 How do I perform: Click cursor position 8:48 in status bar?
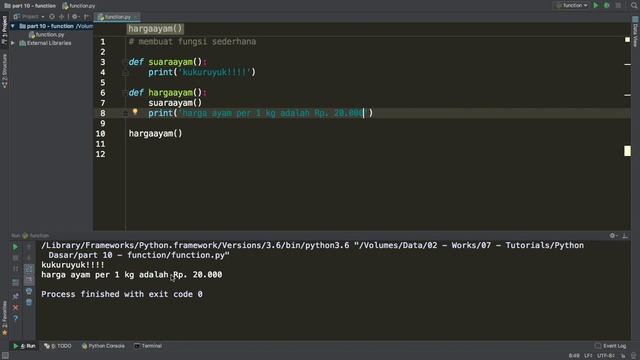574,356
